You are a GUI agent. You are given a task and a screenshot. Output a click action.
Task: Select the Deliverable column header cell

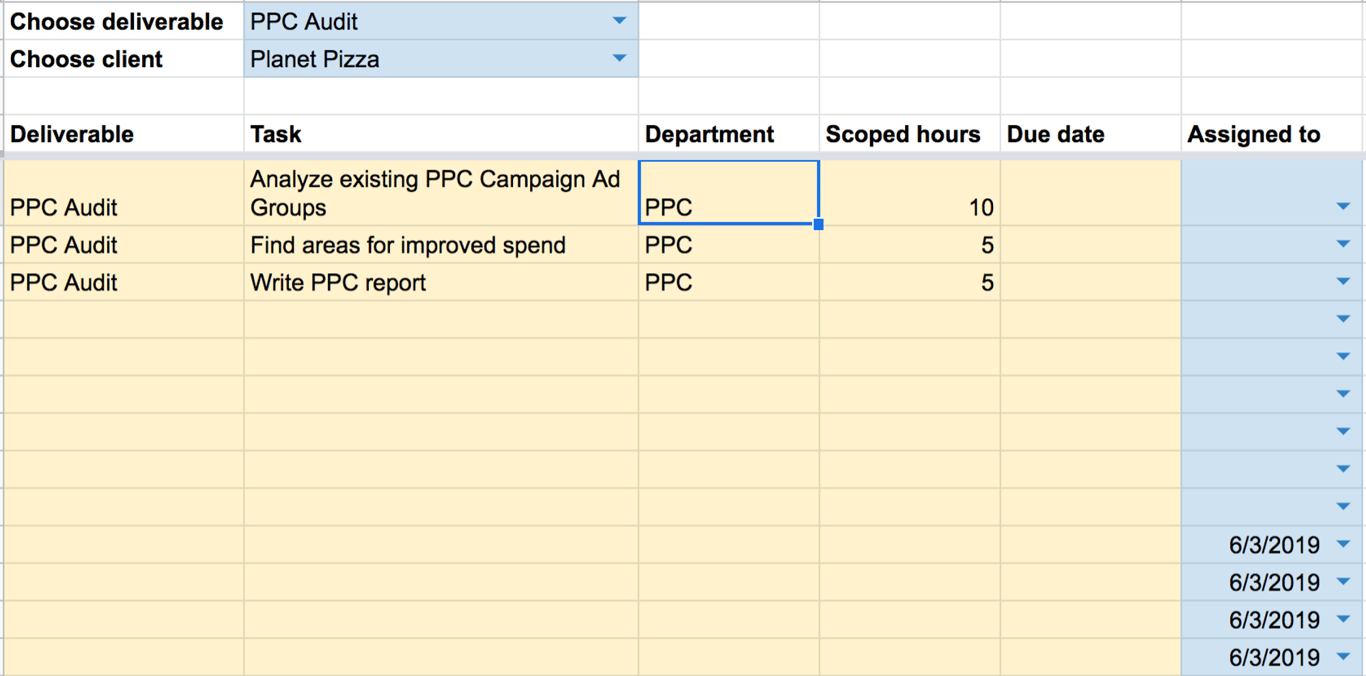123,135
